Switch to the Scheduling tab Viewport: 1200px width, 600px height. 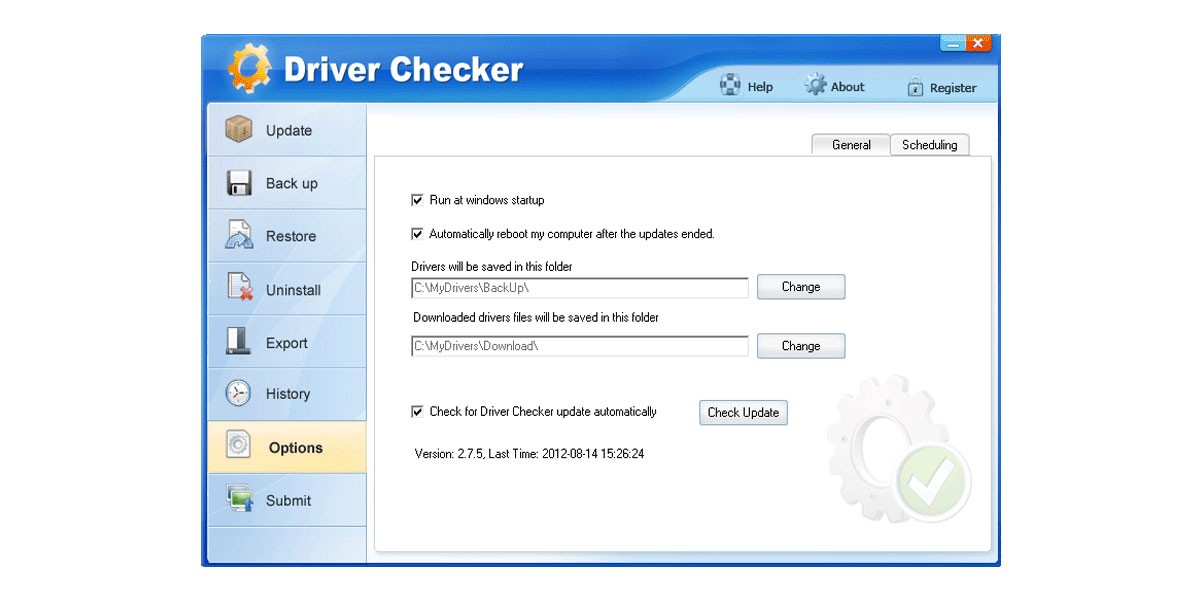click(930, 145)
